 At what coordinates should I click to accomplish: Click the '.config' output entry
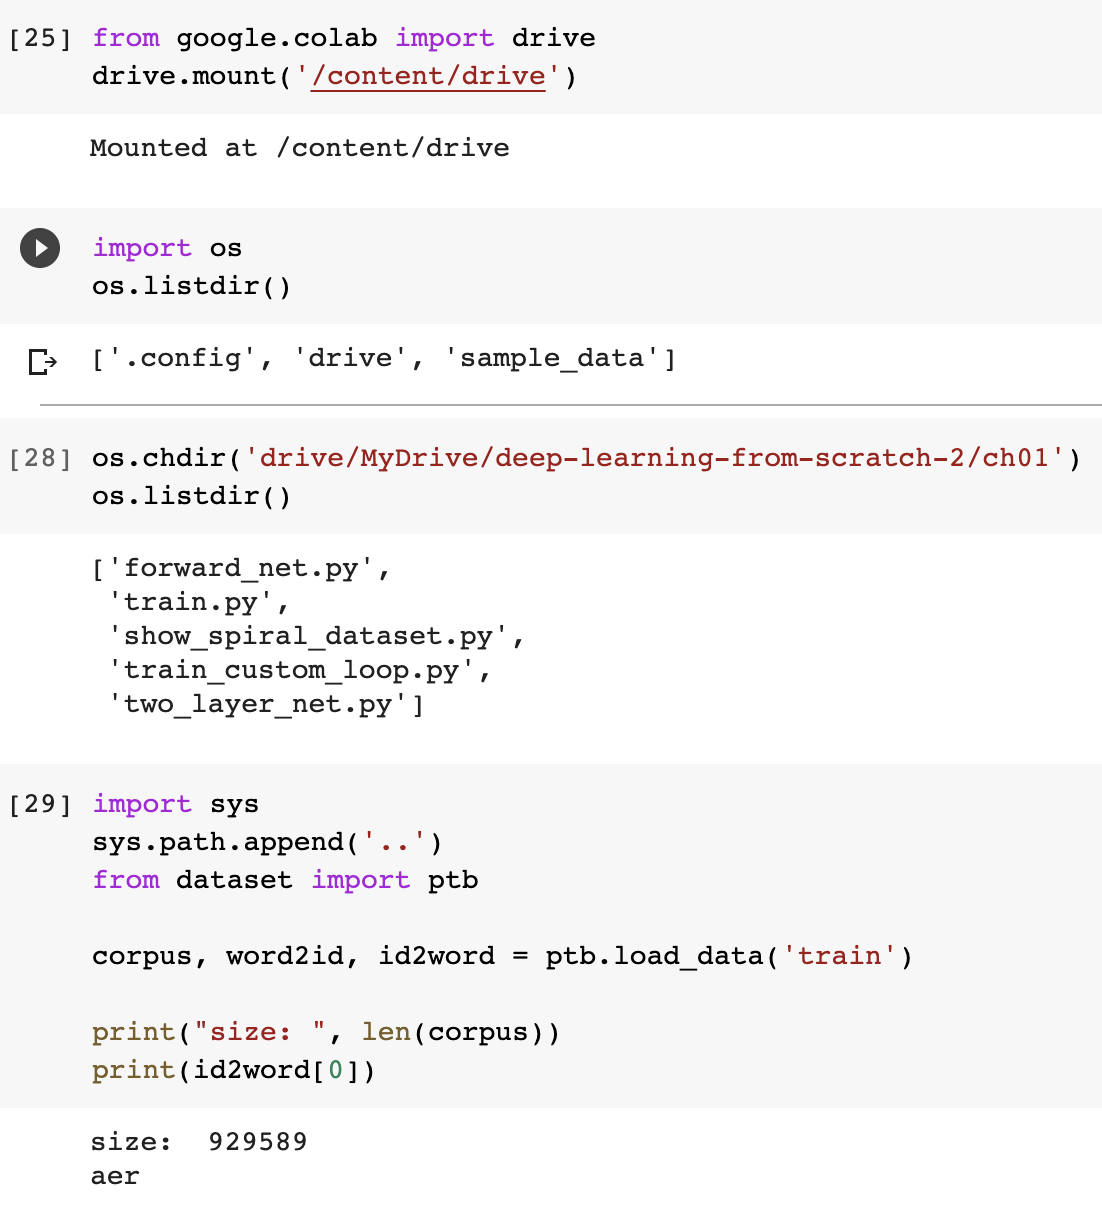tap(183, 358)
